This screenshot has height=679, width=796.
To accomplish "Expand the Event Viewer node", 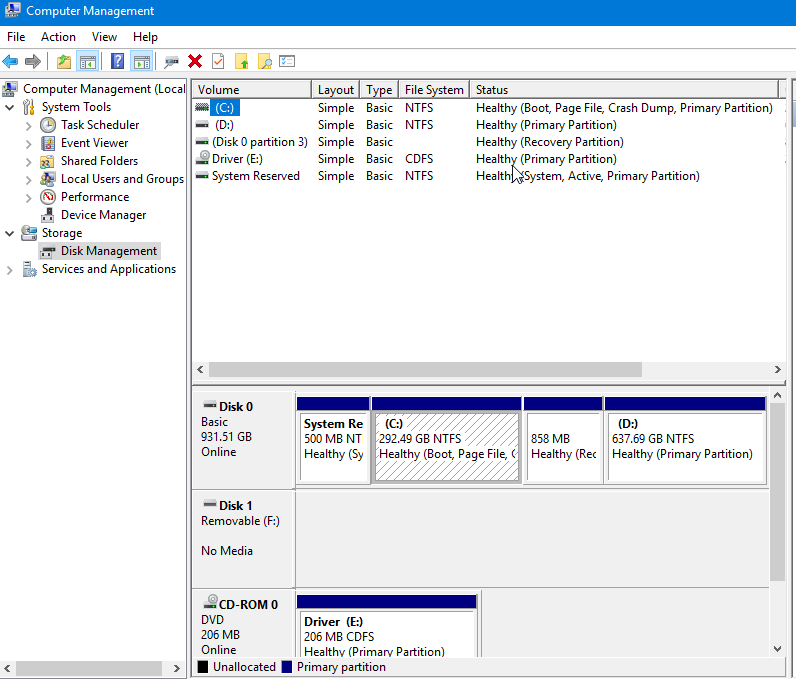I will point(29,143).
